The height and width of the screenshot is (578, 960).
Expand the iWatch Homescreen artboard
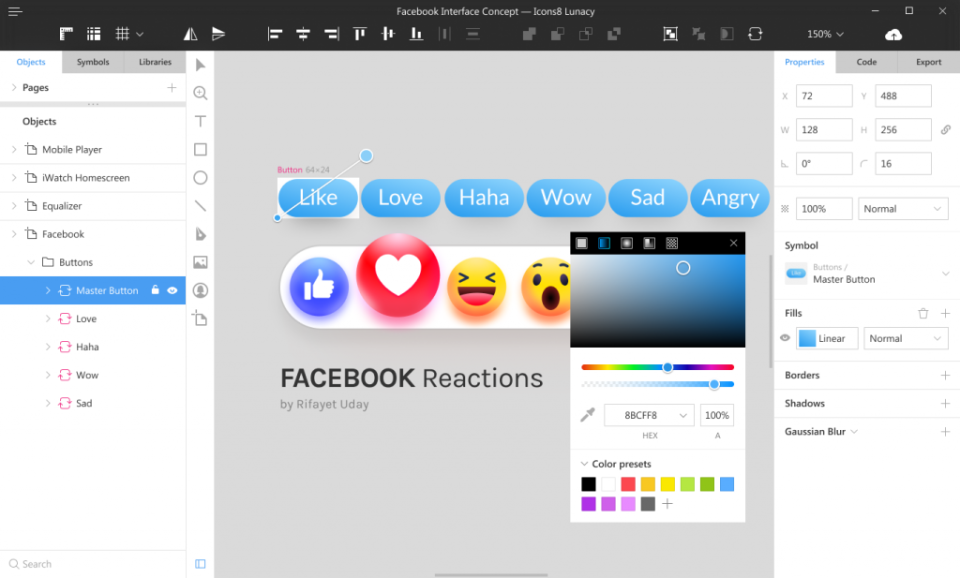coord(13,178)
